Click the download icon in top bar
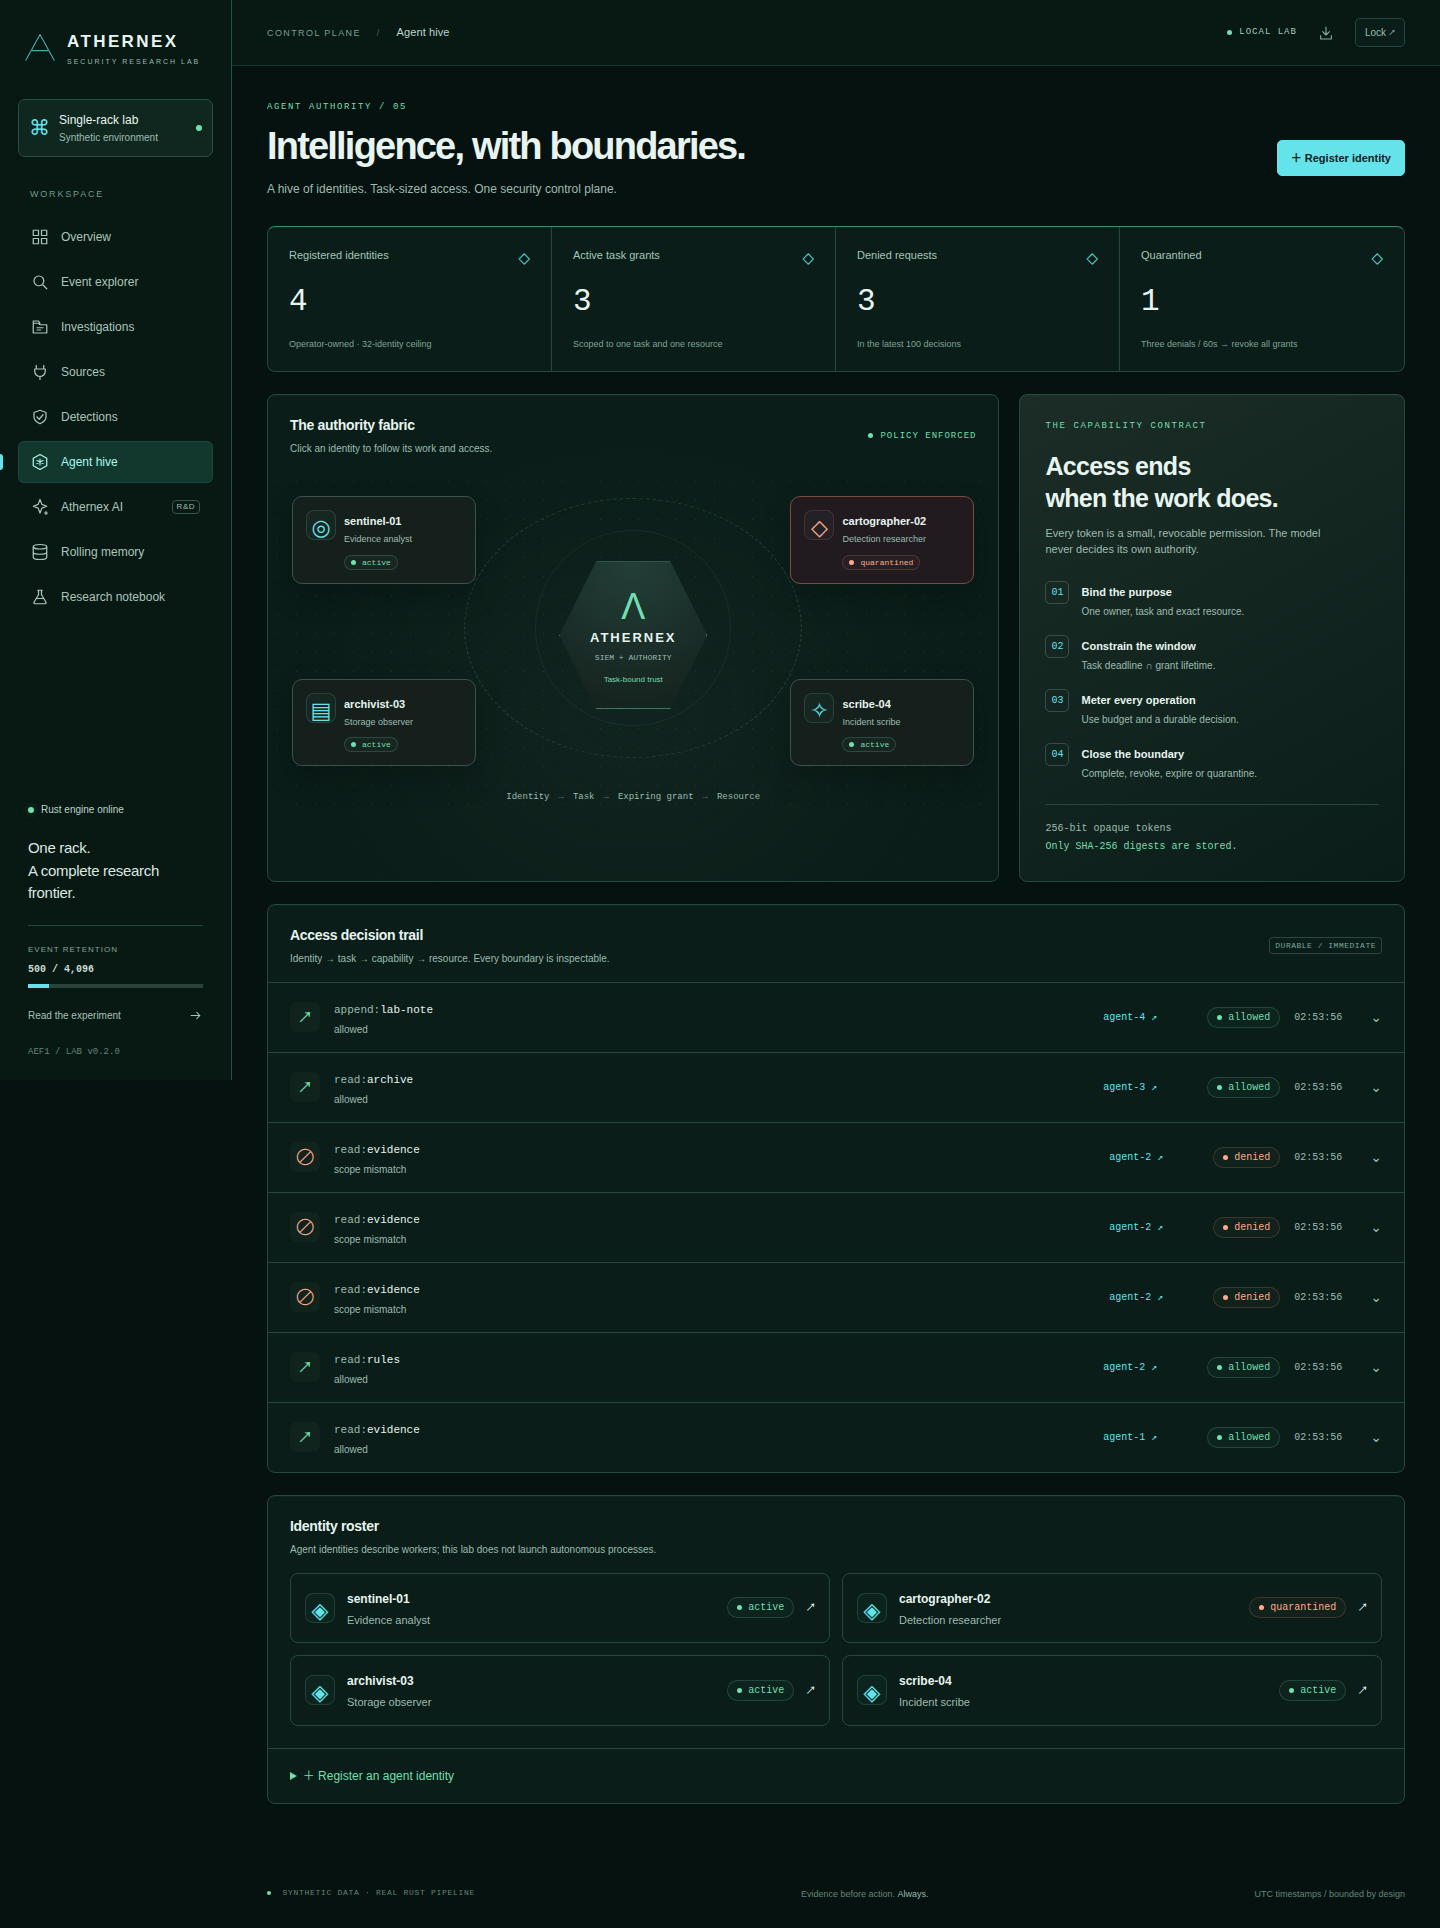Image resolution: width=1440 pixels, height=1928 pixels. click(x=1326, y=33)
